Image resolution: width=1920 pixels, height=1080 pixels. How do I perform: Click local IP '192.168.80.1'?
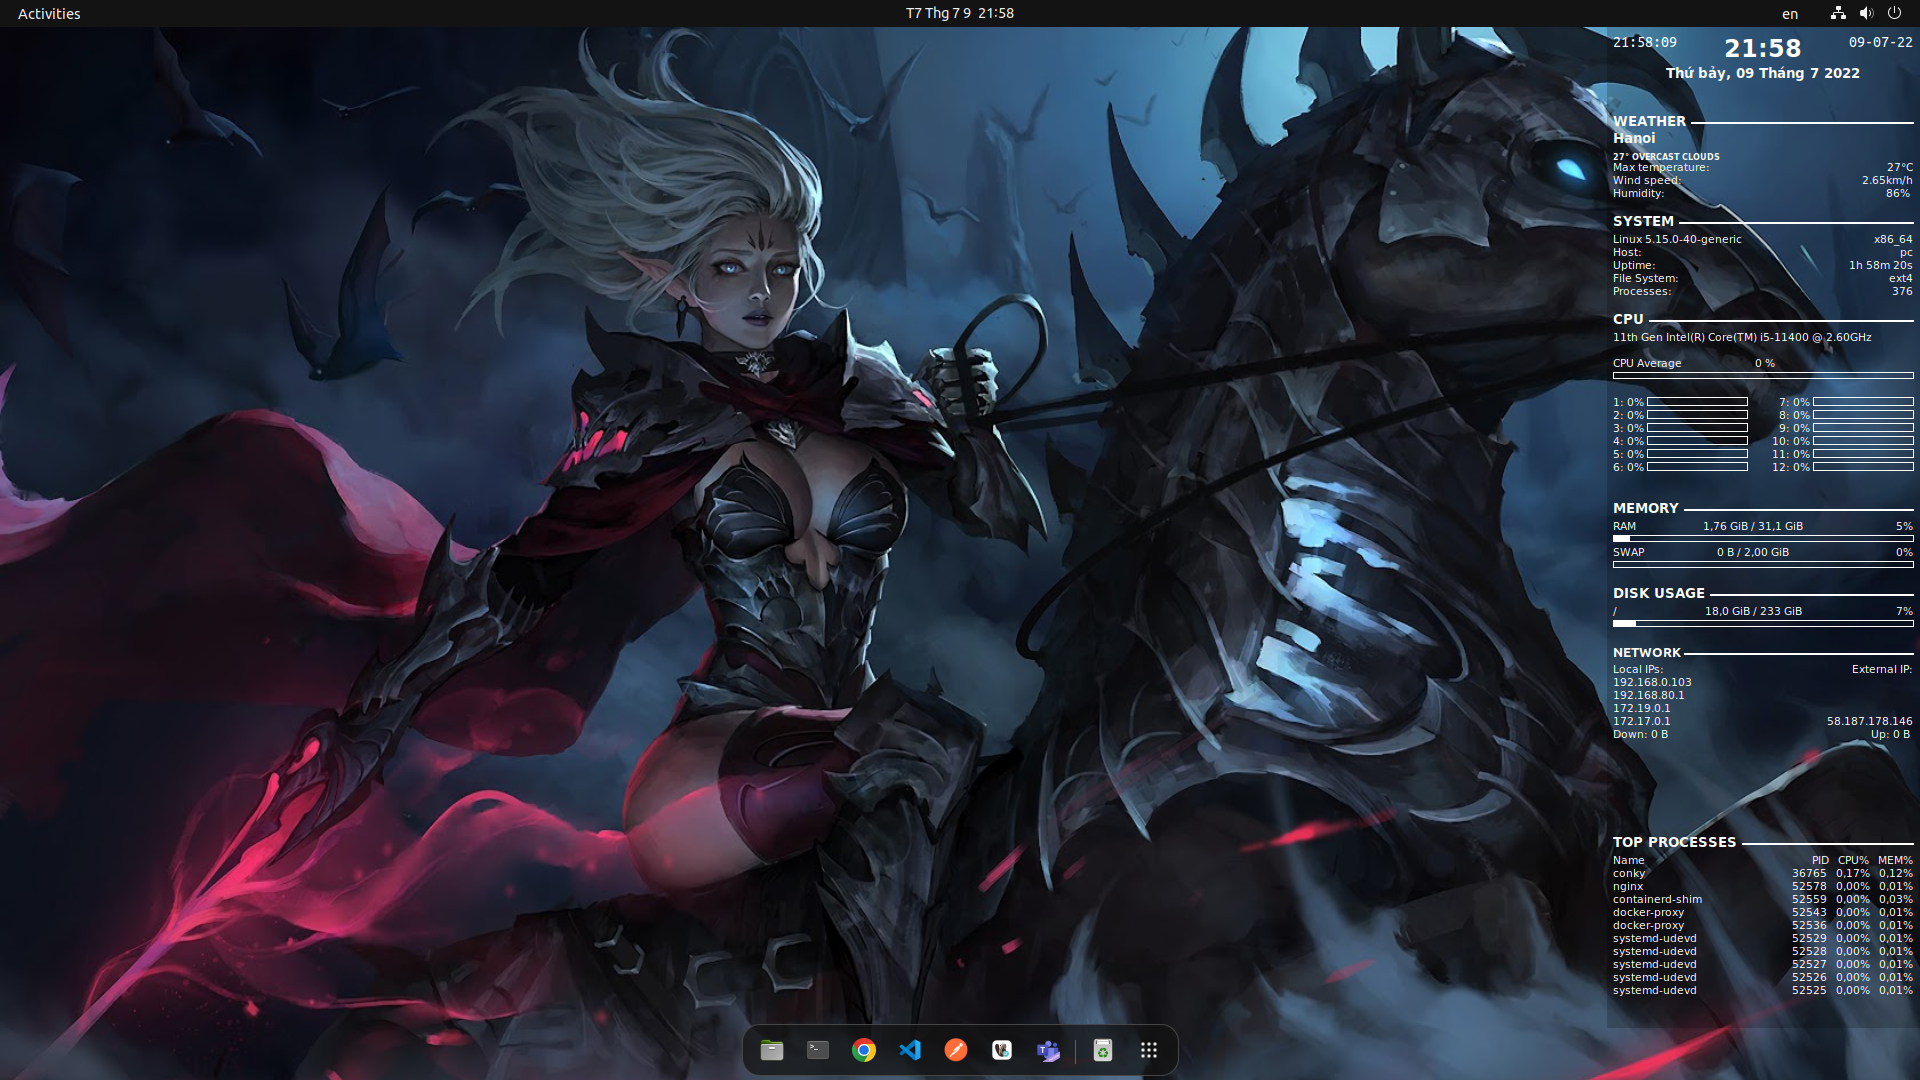coord(1648,695)
